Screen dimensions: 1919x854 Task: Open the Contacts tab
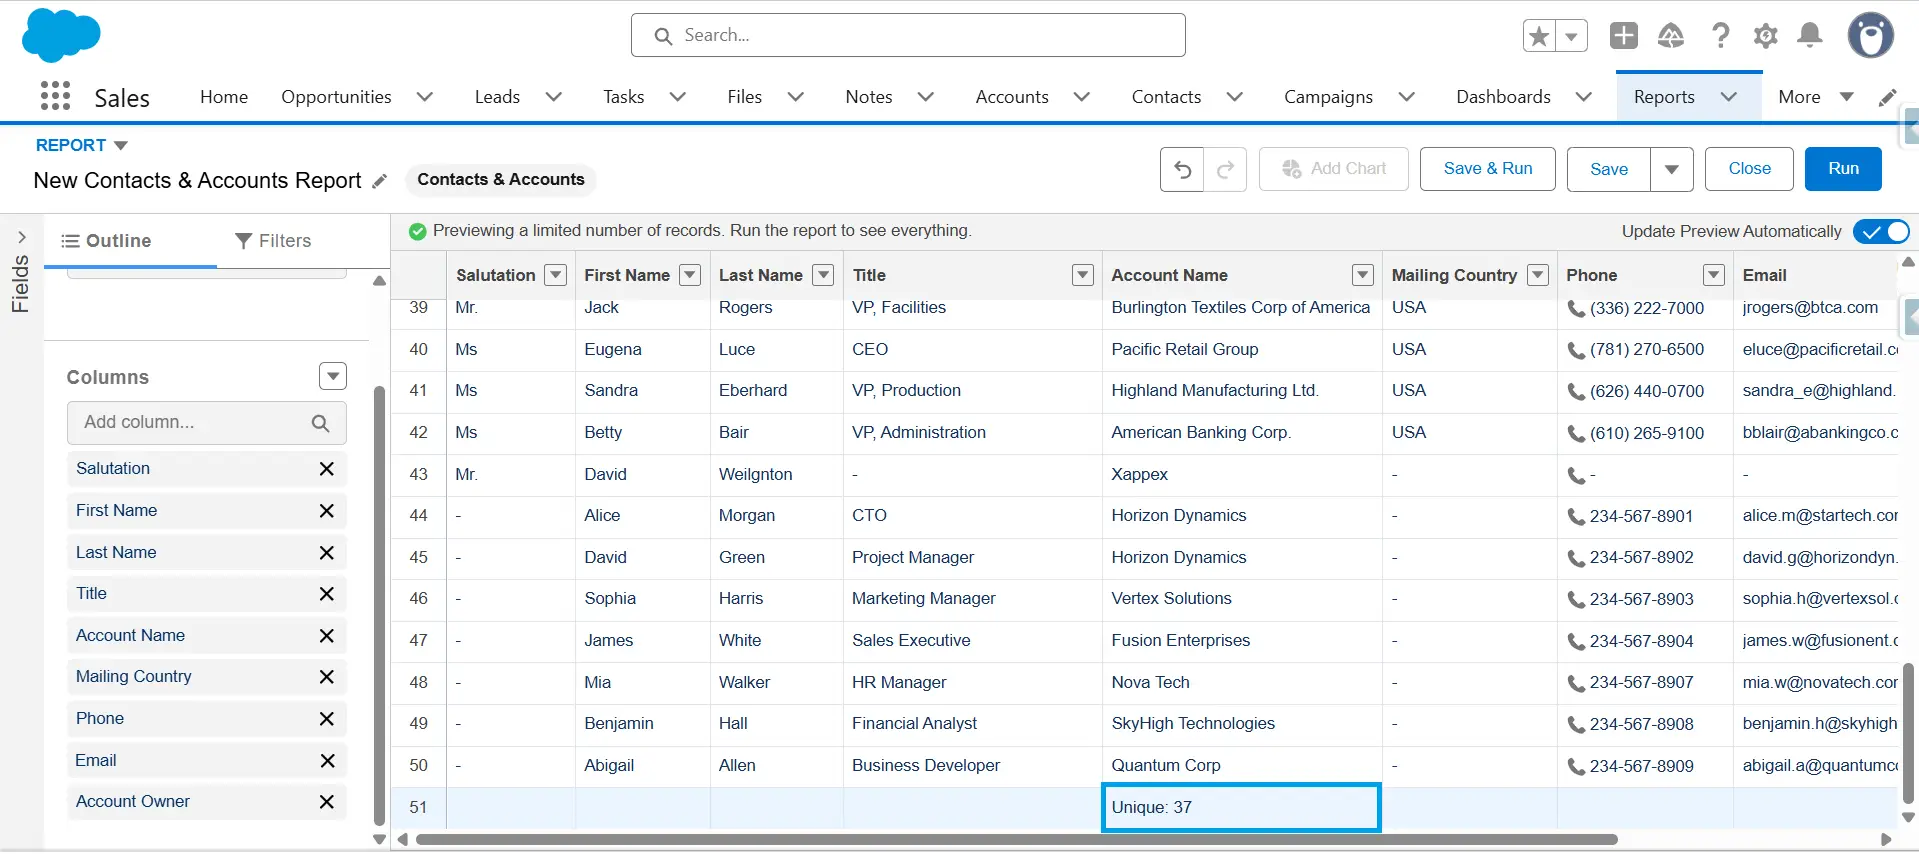click(1166, 97)
